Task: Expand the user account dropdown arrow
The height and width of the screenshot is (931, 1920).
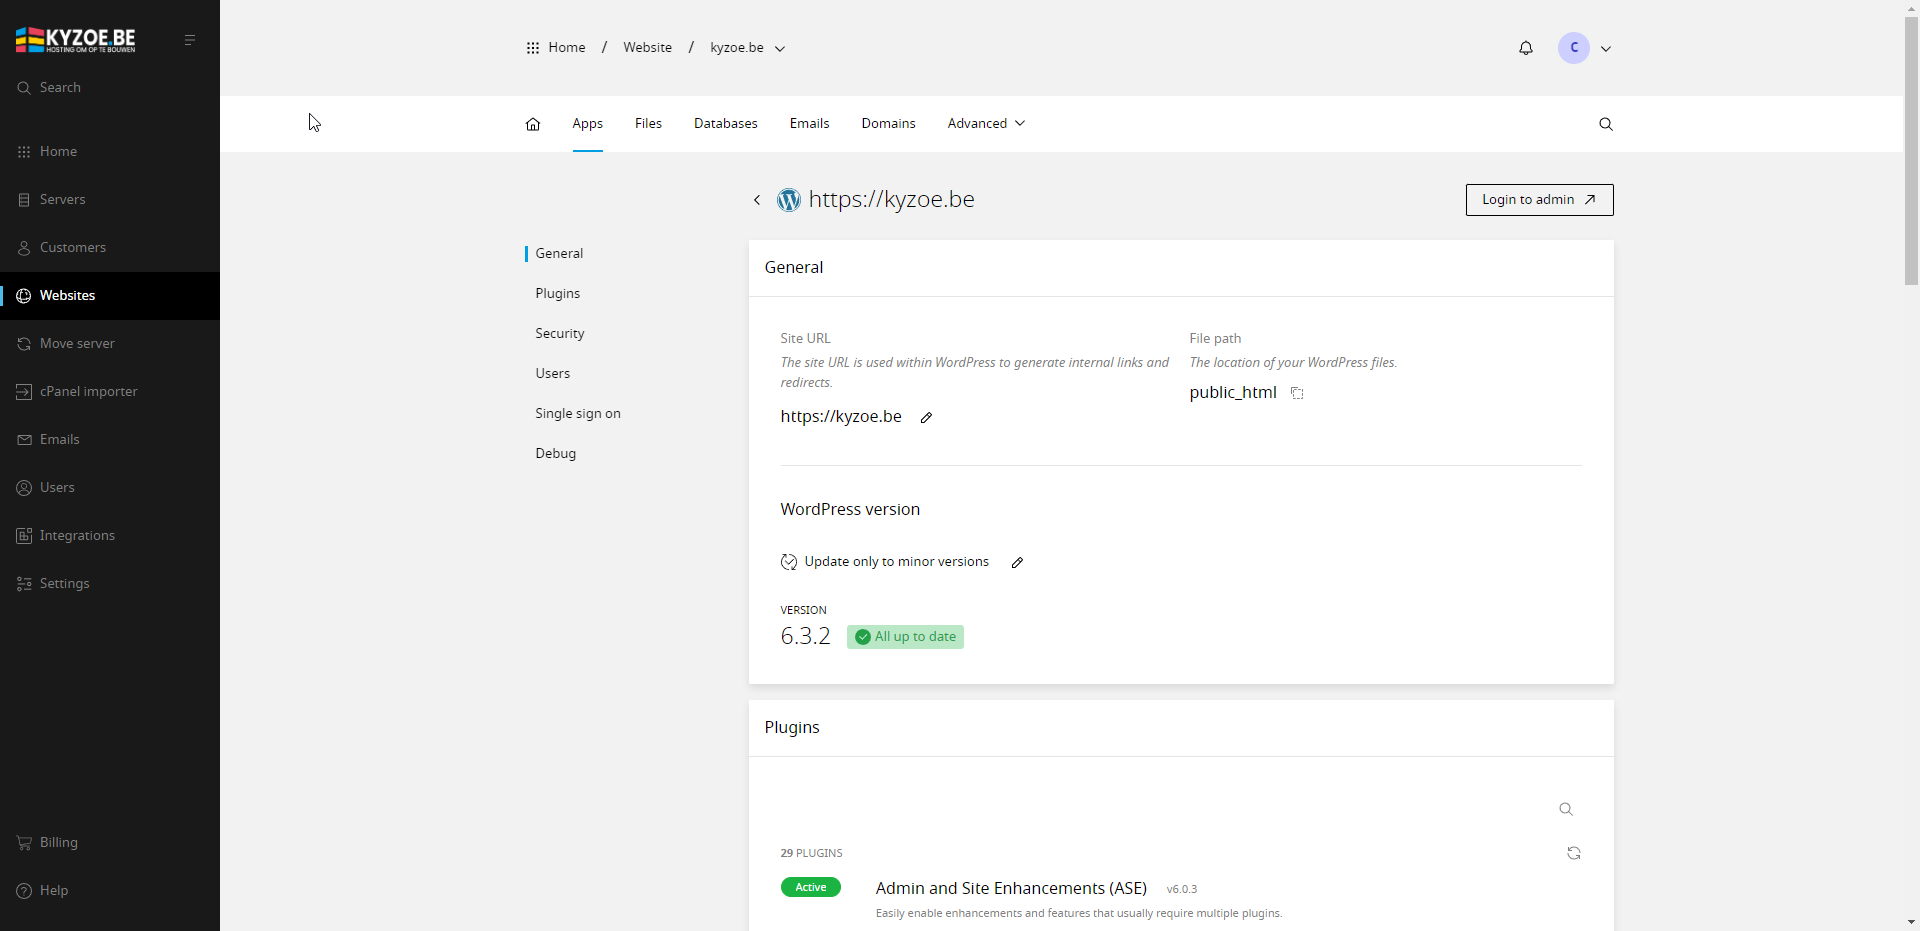Action: (x=1606, y=49)
